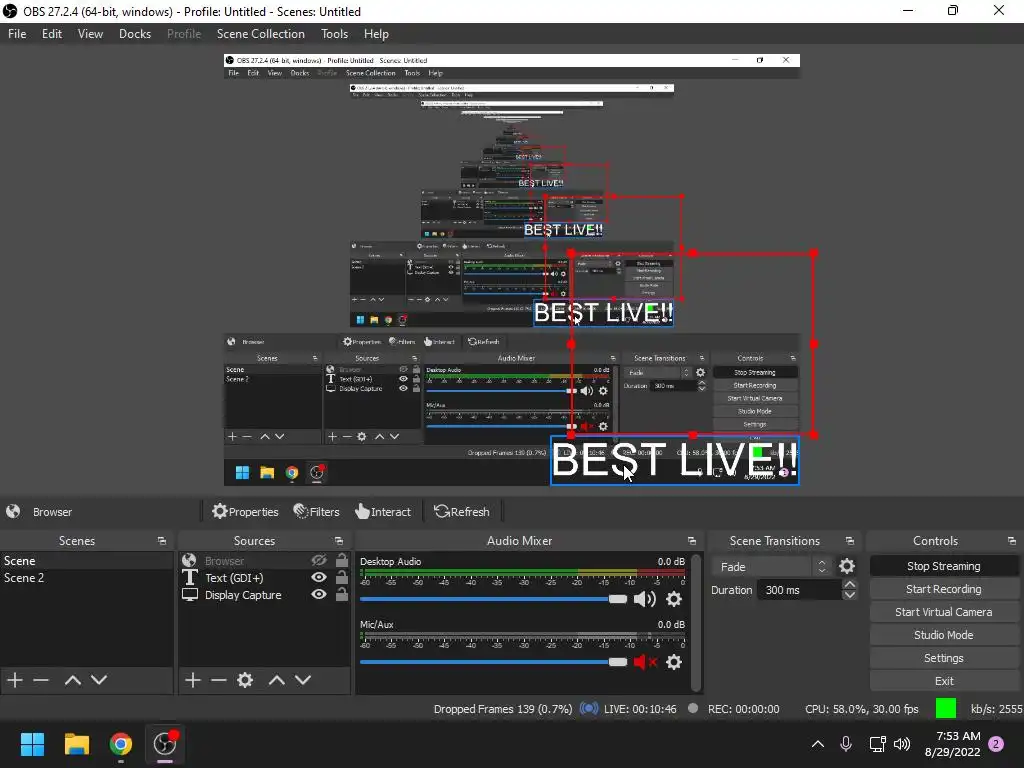Open Browser source Properties
Viewport: 1024px width, 768px height.
[x=245, y=511]
